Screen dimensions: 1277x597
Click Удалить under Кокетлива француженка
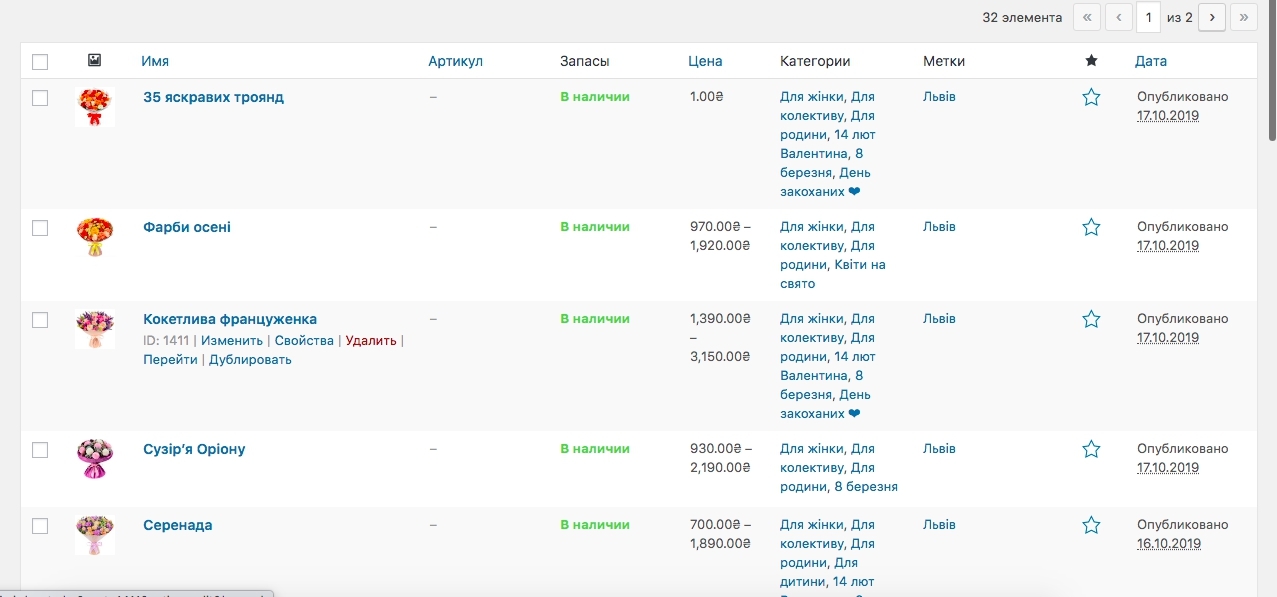point(371,341)
